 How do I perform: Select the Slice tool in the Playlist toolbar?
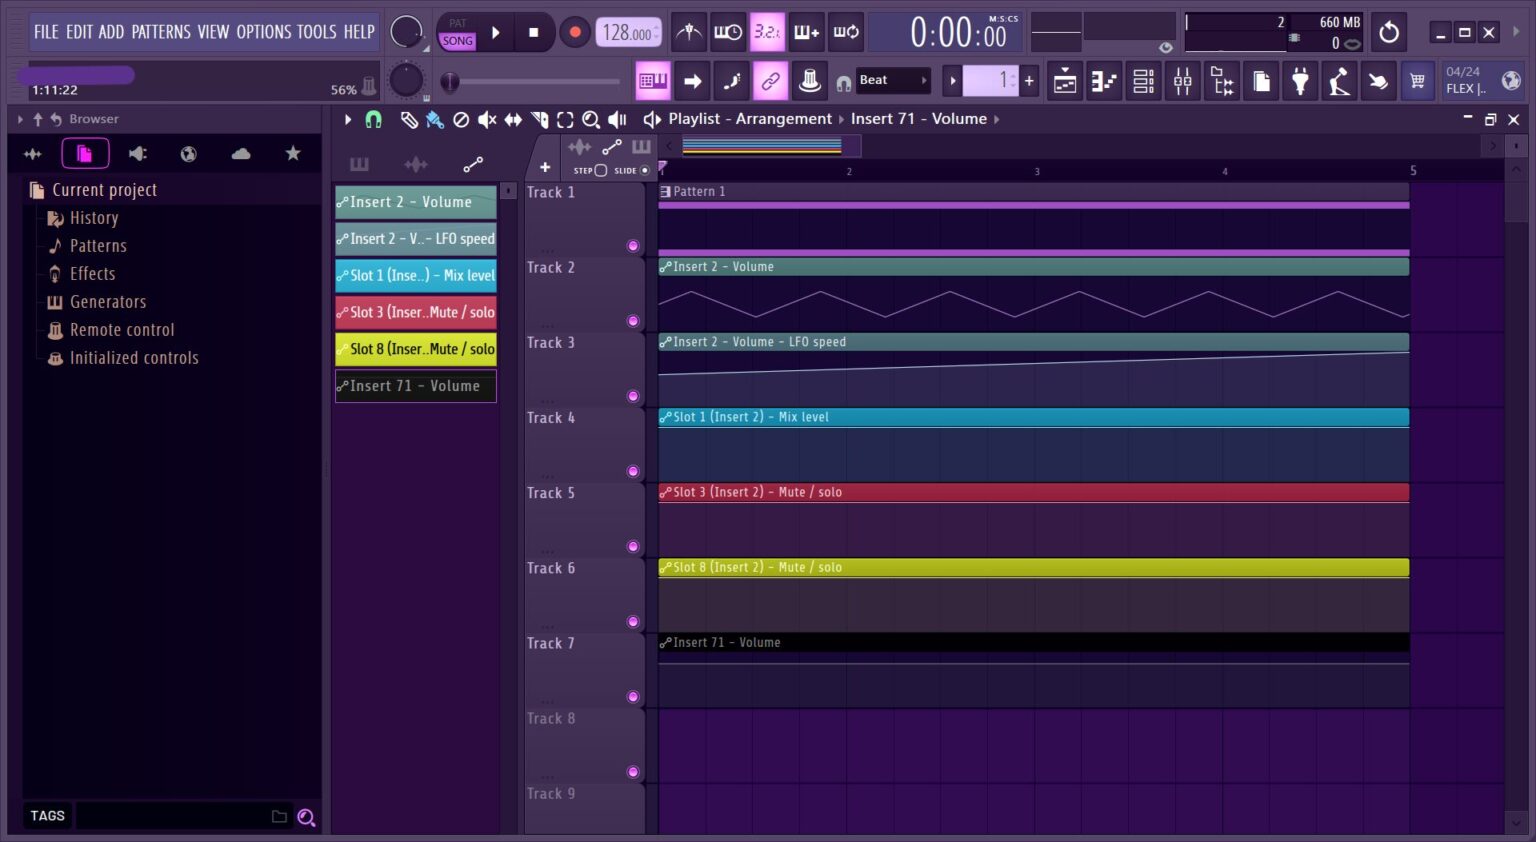(539, 119)
